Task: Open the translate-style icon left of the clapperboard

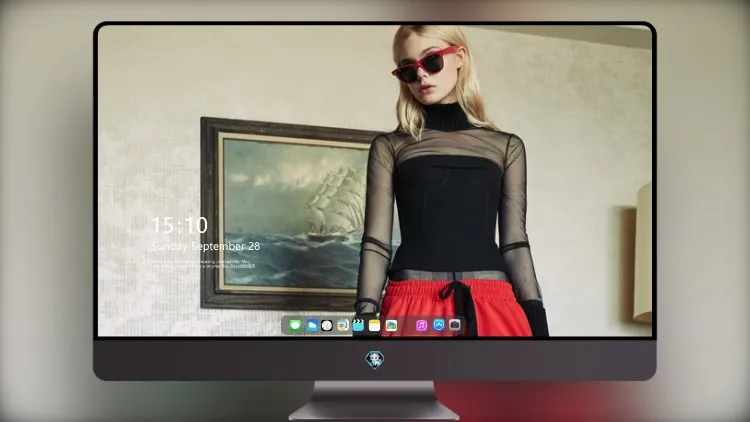Action: point(343,326)
